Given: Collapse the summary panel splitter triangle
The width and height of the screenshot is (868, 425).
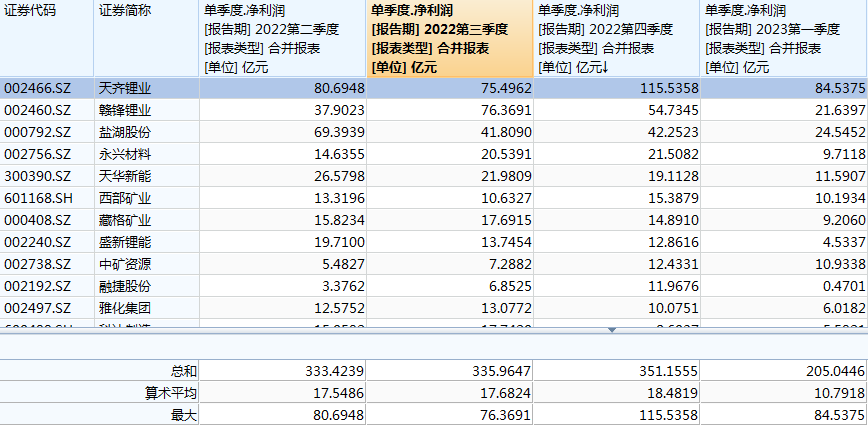Looking at the screenshot, I should point(612,329).
